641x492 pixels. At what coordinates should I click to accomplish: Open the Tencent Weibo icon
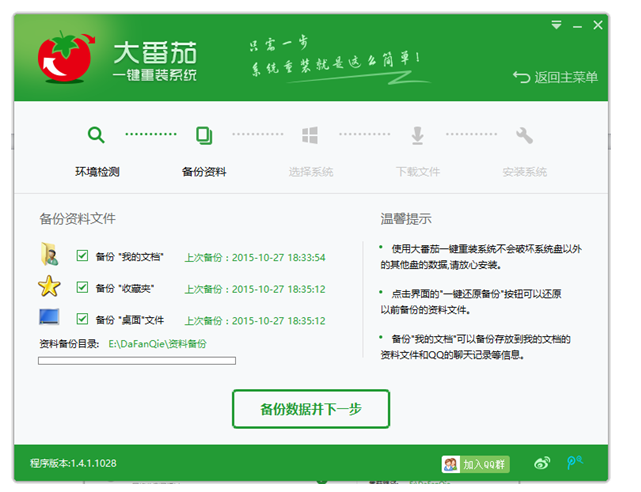click(x=574, y=463)
